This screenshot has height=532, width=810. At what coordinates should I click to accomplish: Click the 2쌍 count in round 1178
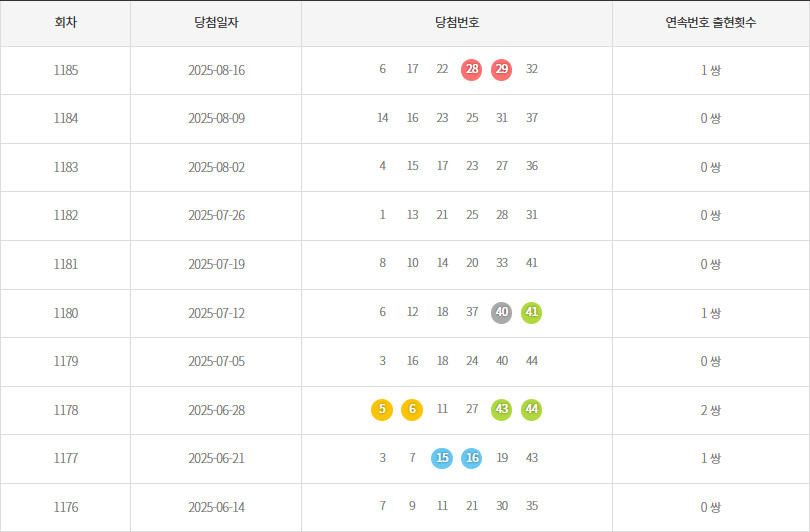(711, 411)
